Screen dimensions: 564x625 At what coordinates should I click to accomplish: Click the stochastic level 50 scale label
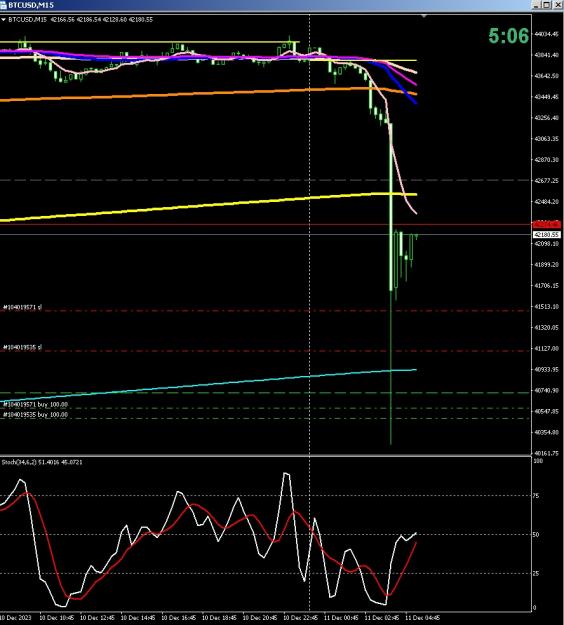click(x=536, y=535)
